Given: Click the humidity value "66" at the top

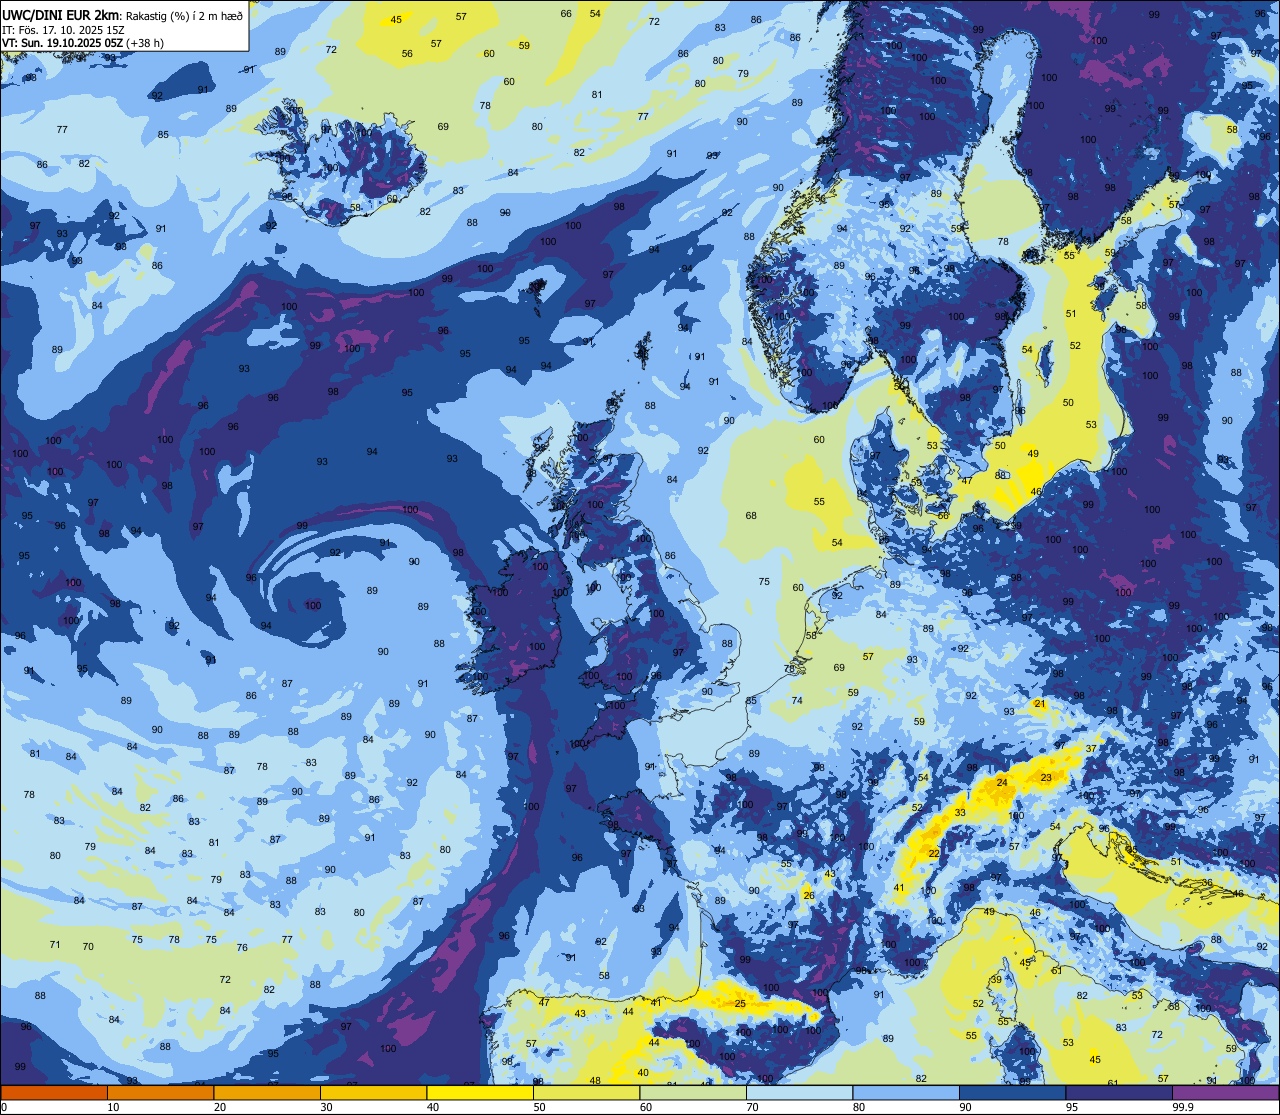Looking at the screenshot, I should tap(566, 13).
